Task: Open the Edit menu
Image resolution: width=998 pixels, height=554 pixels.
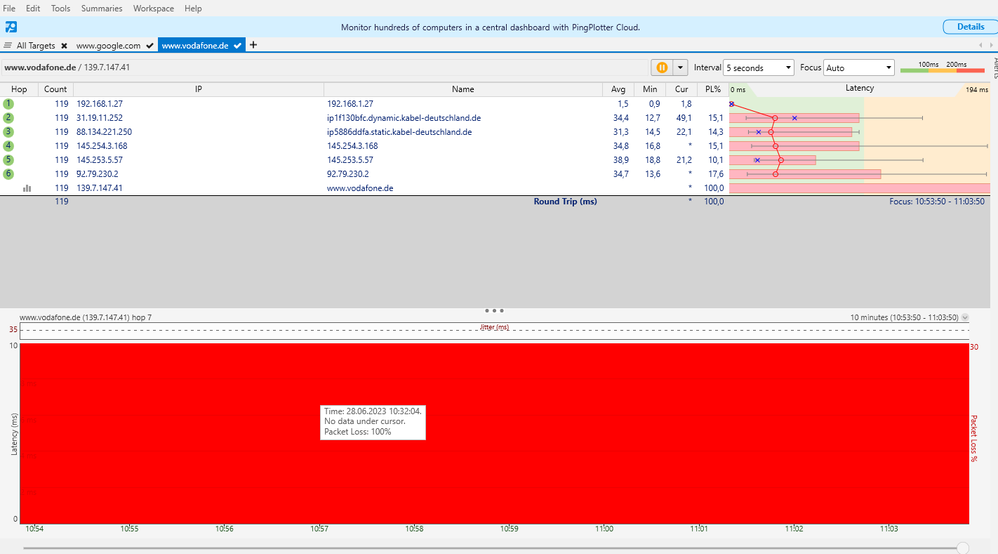Action: click(x=33, y=8)
